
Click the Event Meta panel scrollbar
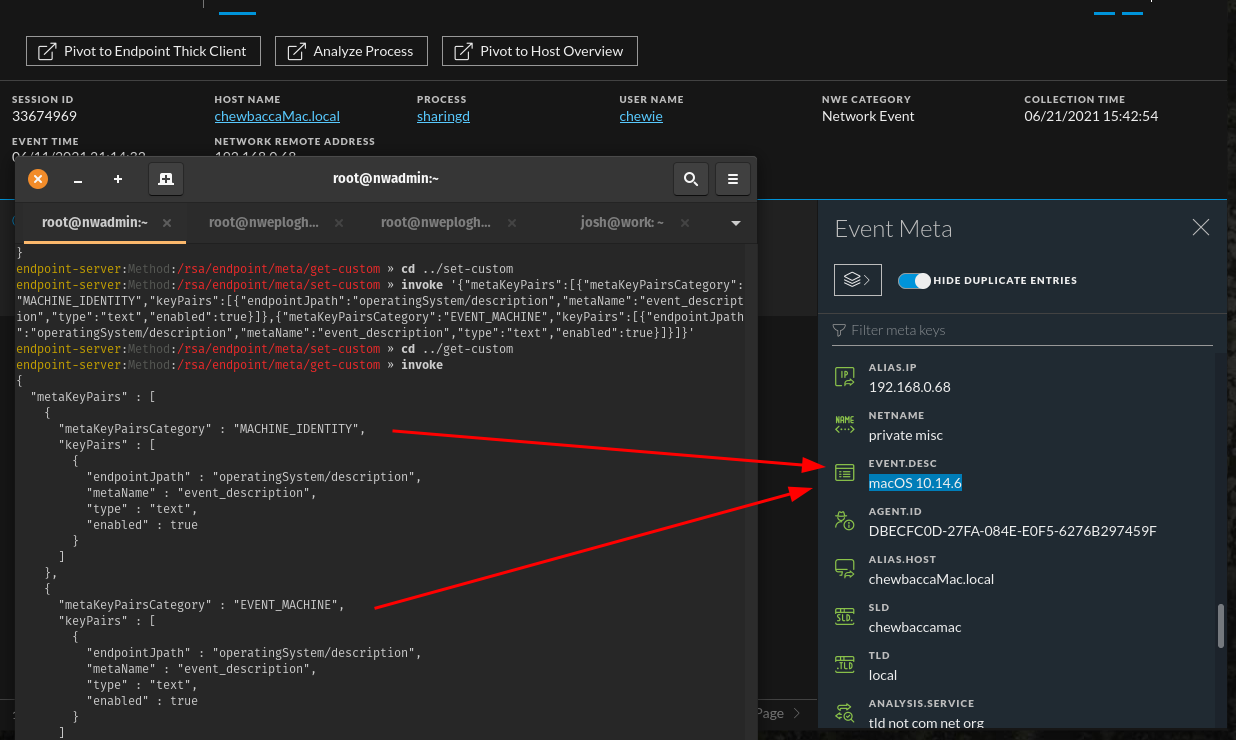[1219, 626]
